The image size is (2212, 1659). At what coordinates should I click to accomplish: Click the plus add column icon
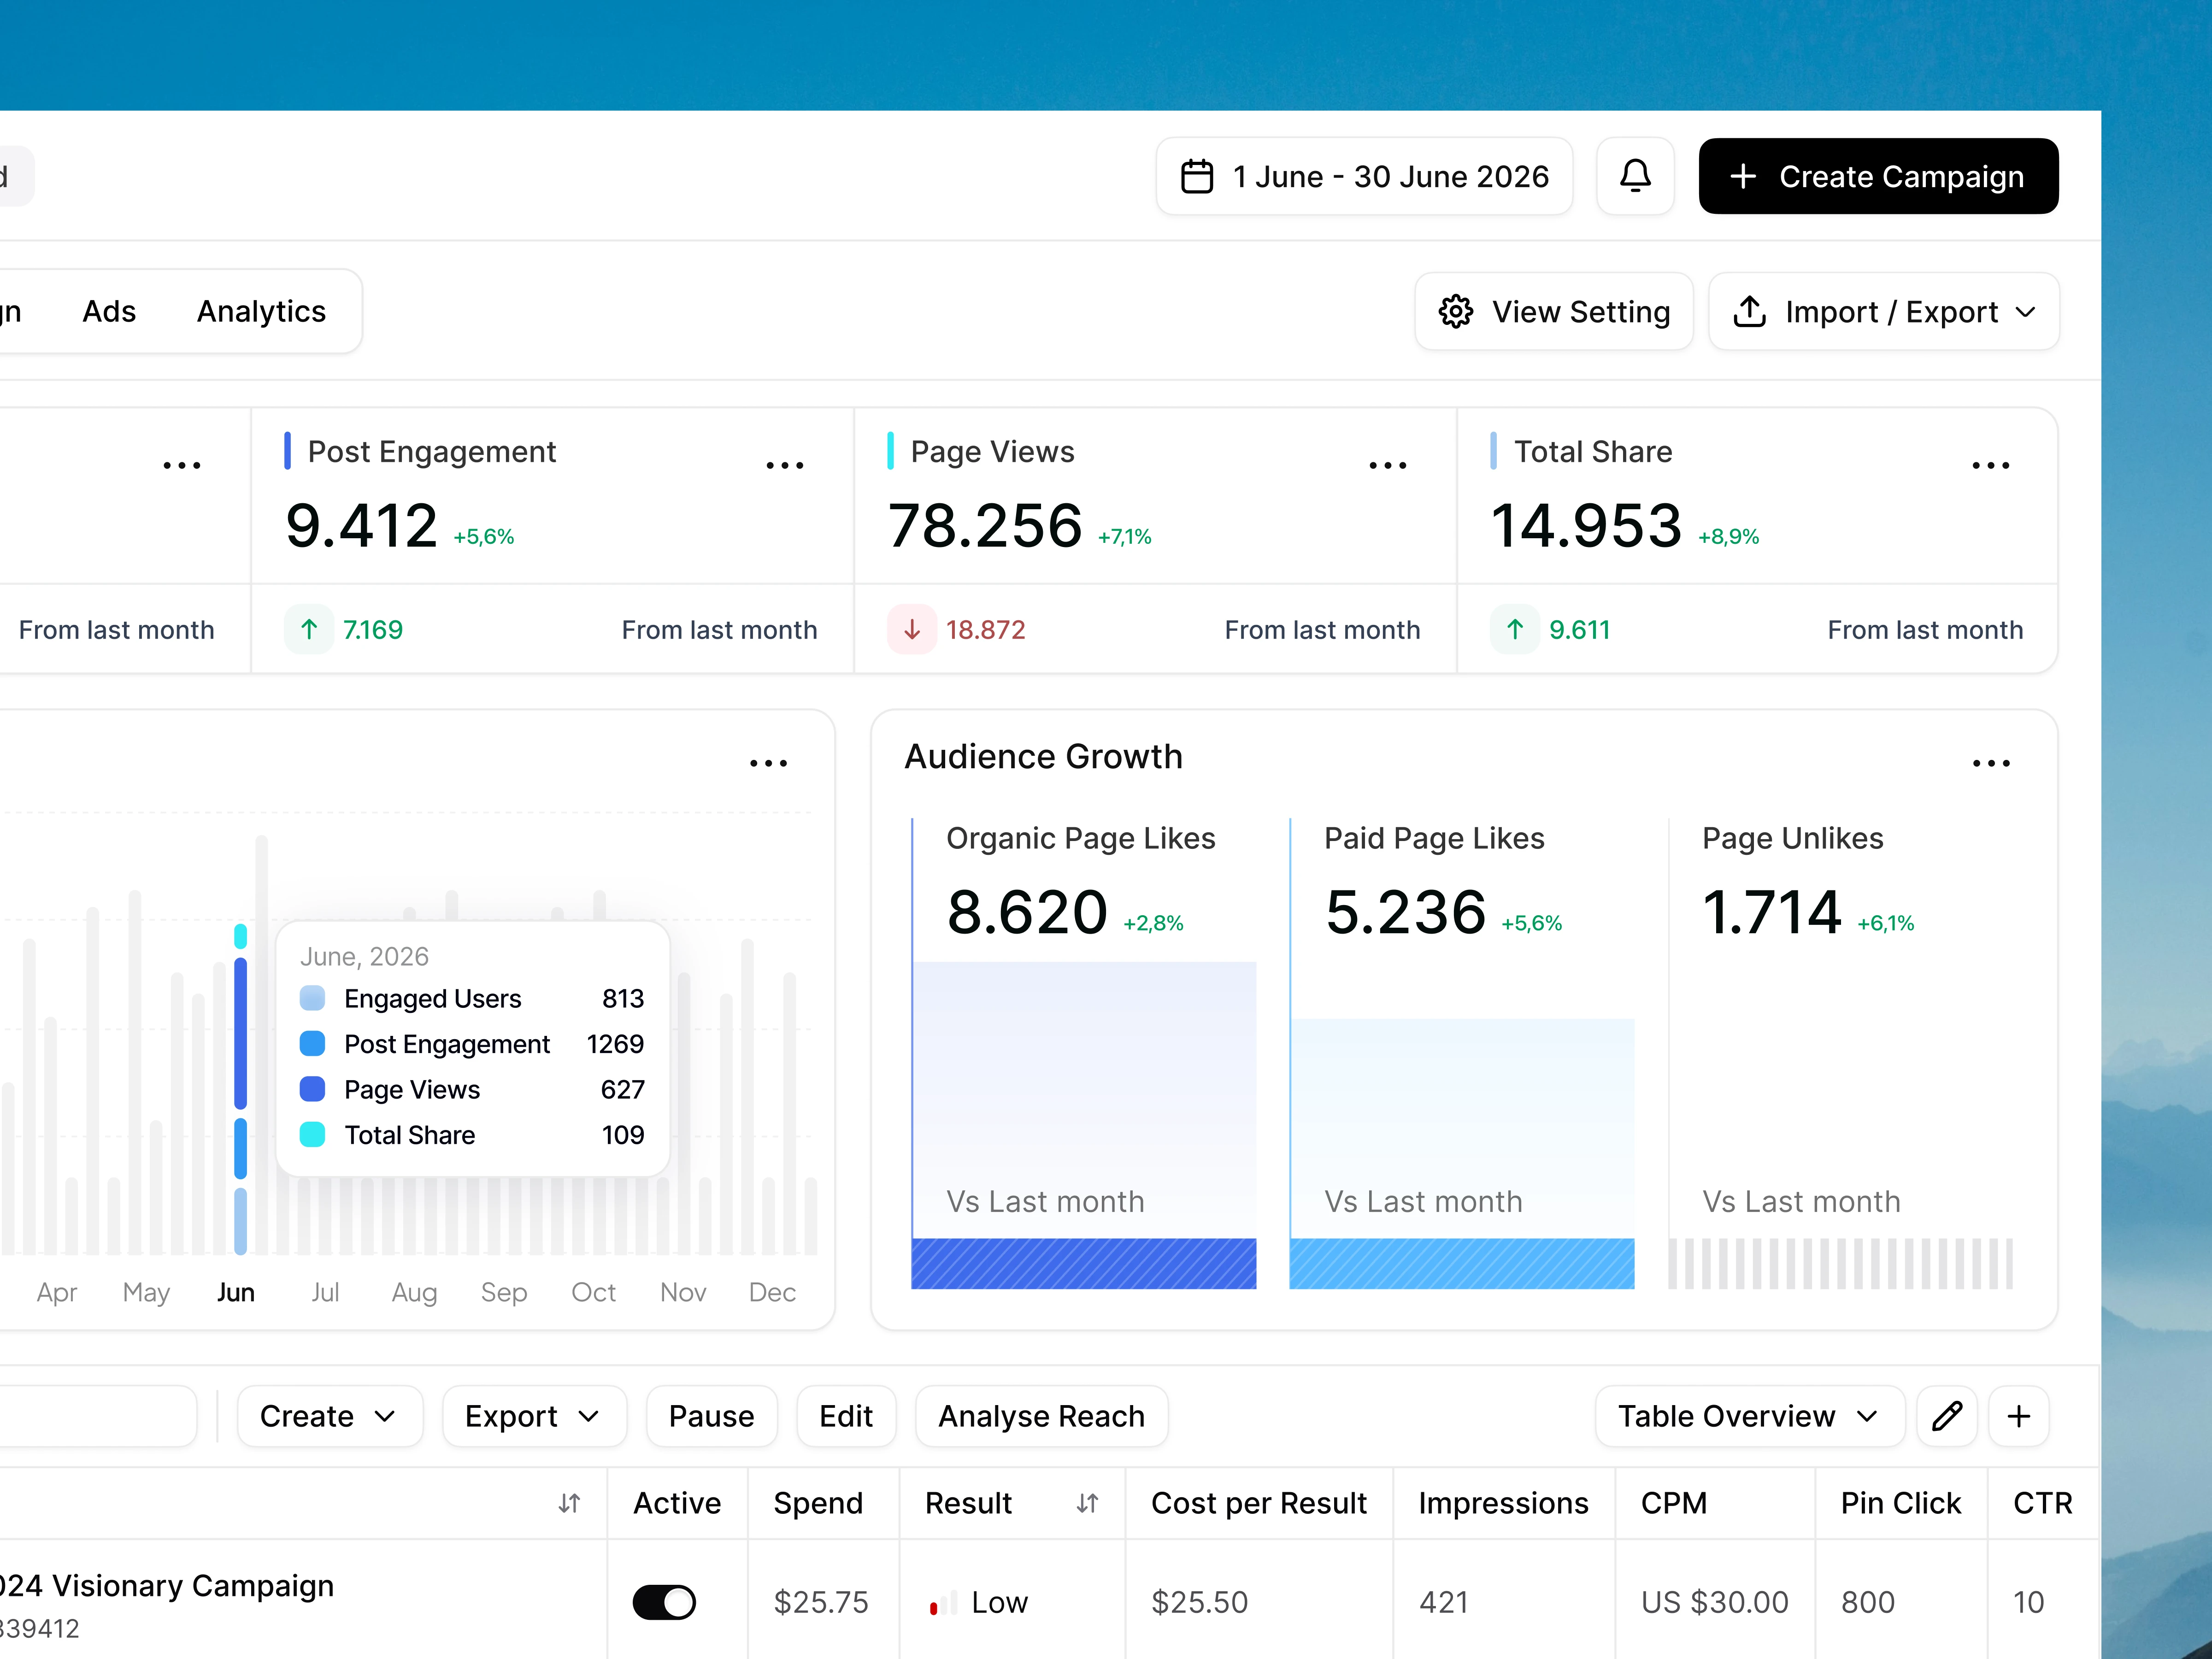pos(2018,1416)
